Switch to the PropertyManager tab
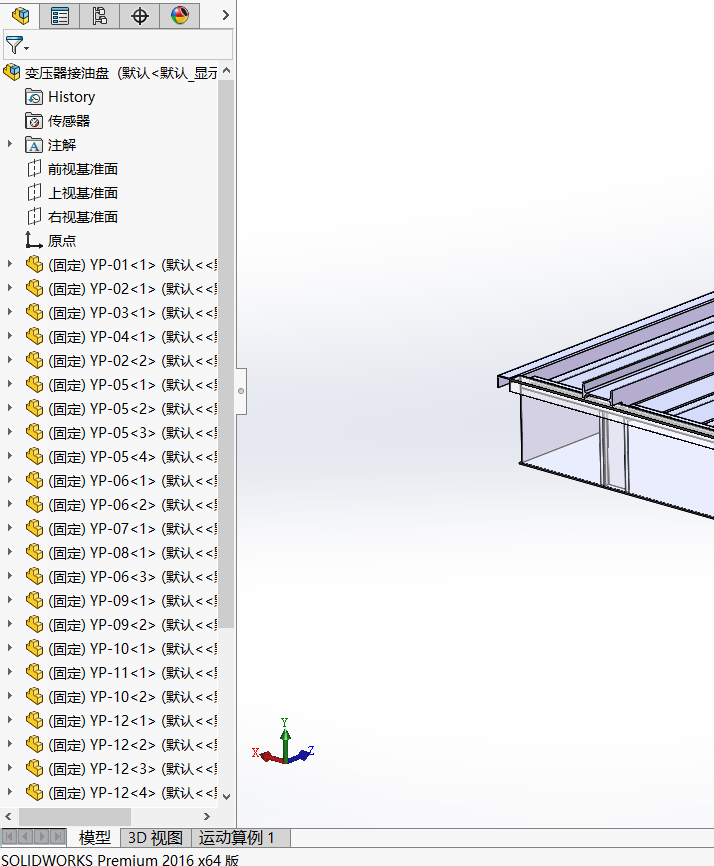This screenshot has width=714, height=866. click(x=60, y=15)
